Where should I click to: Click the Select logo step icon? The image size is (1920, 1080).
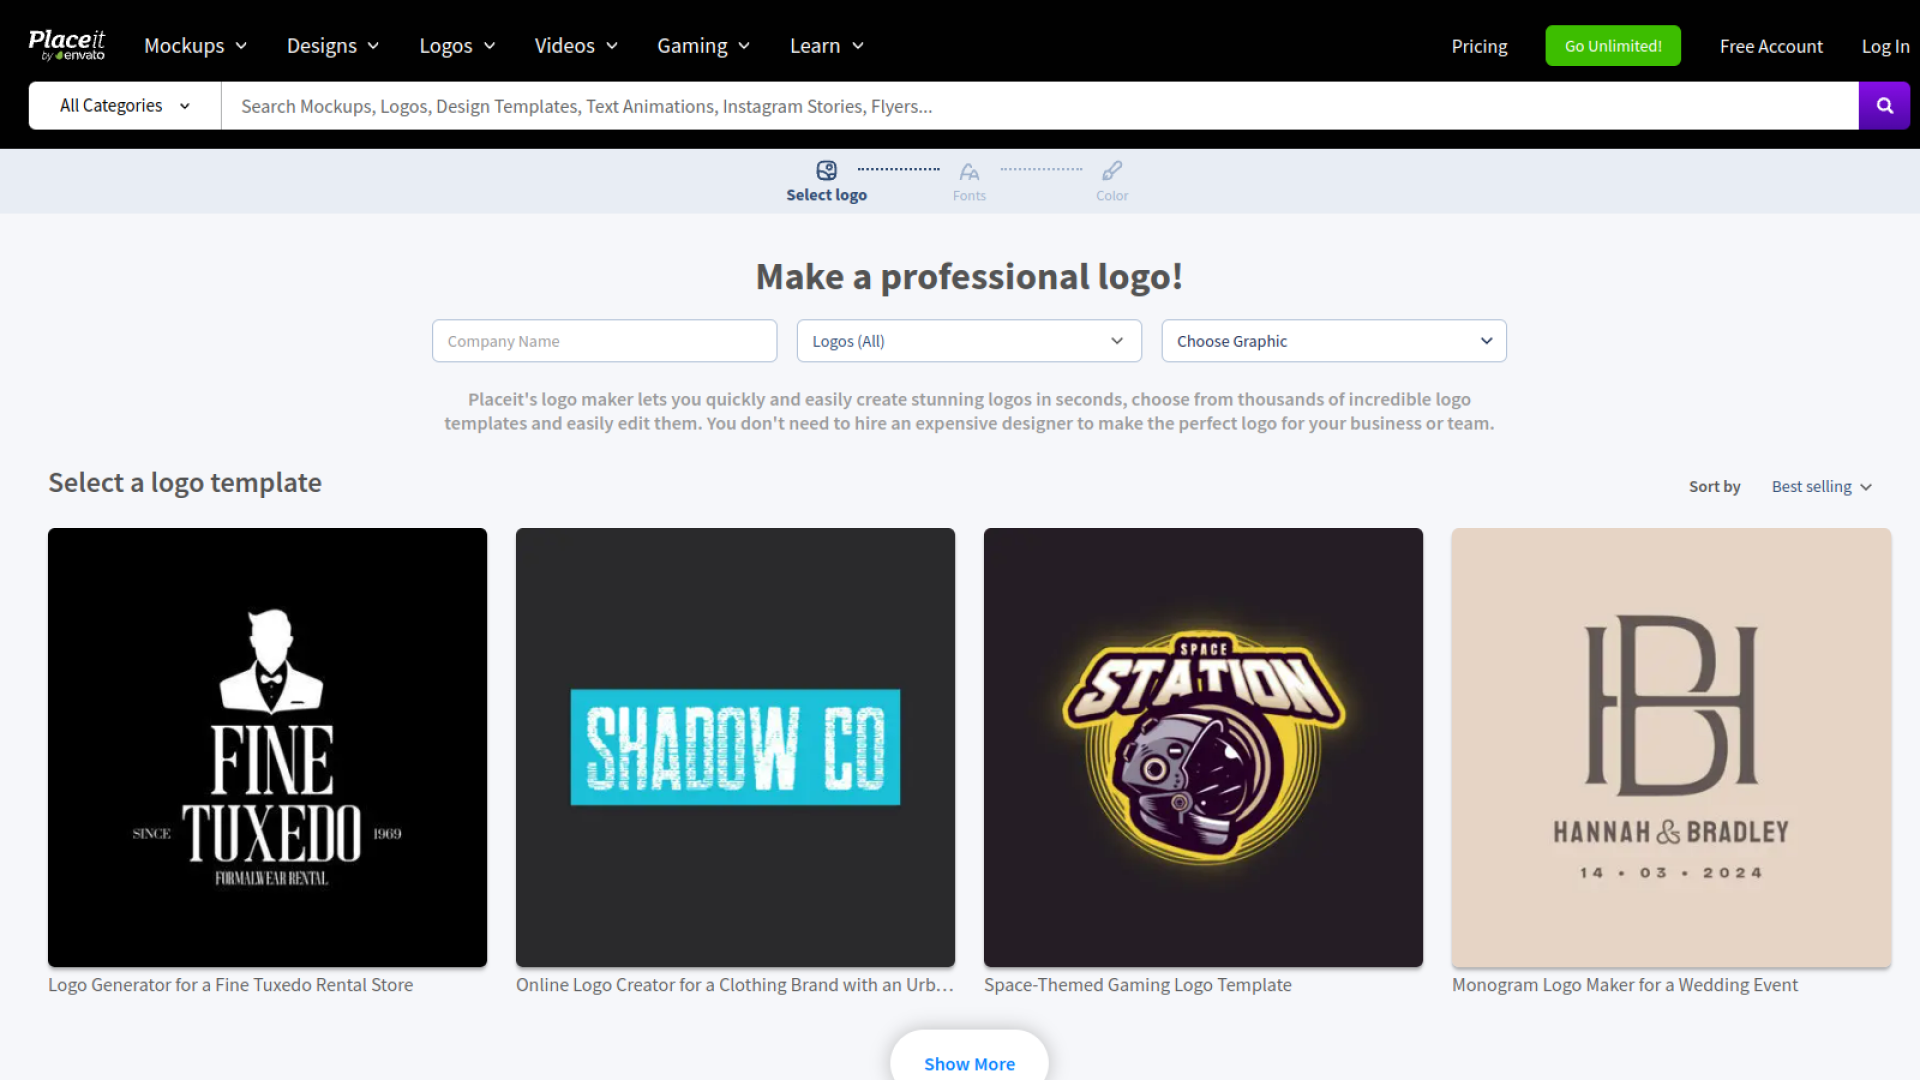(x=826, y=171)
